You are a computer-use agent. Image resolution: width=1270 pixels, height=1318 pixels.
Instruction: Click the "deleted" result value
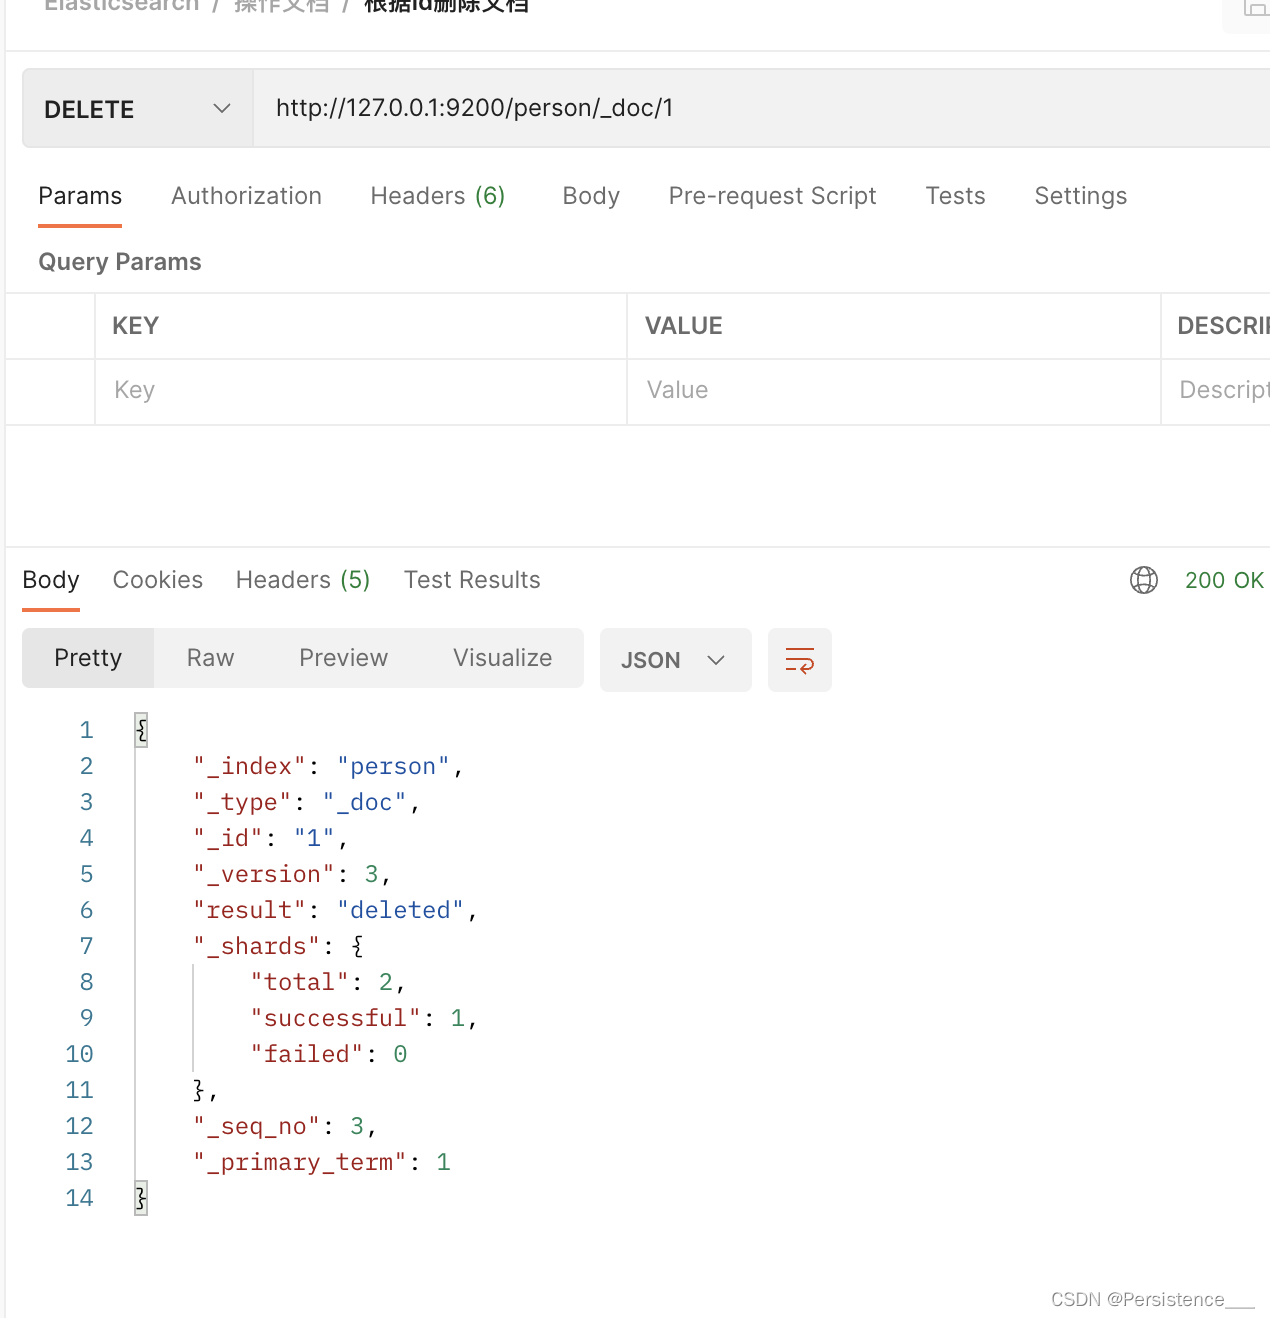pyautogui.click(x=401, y=911)
